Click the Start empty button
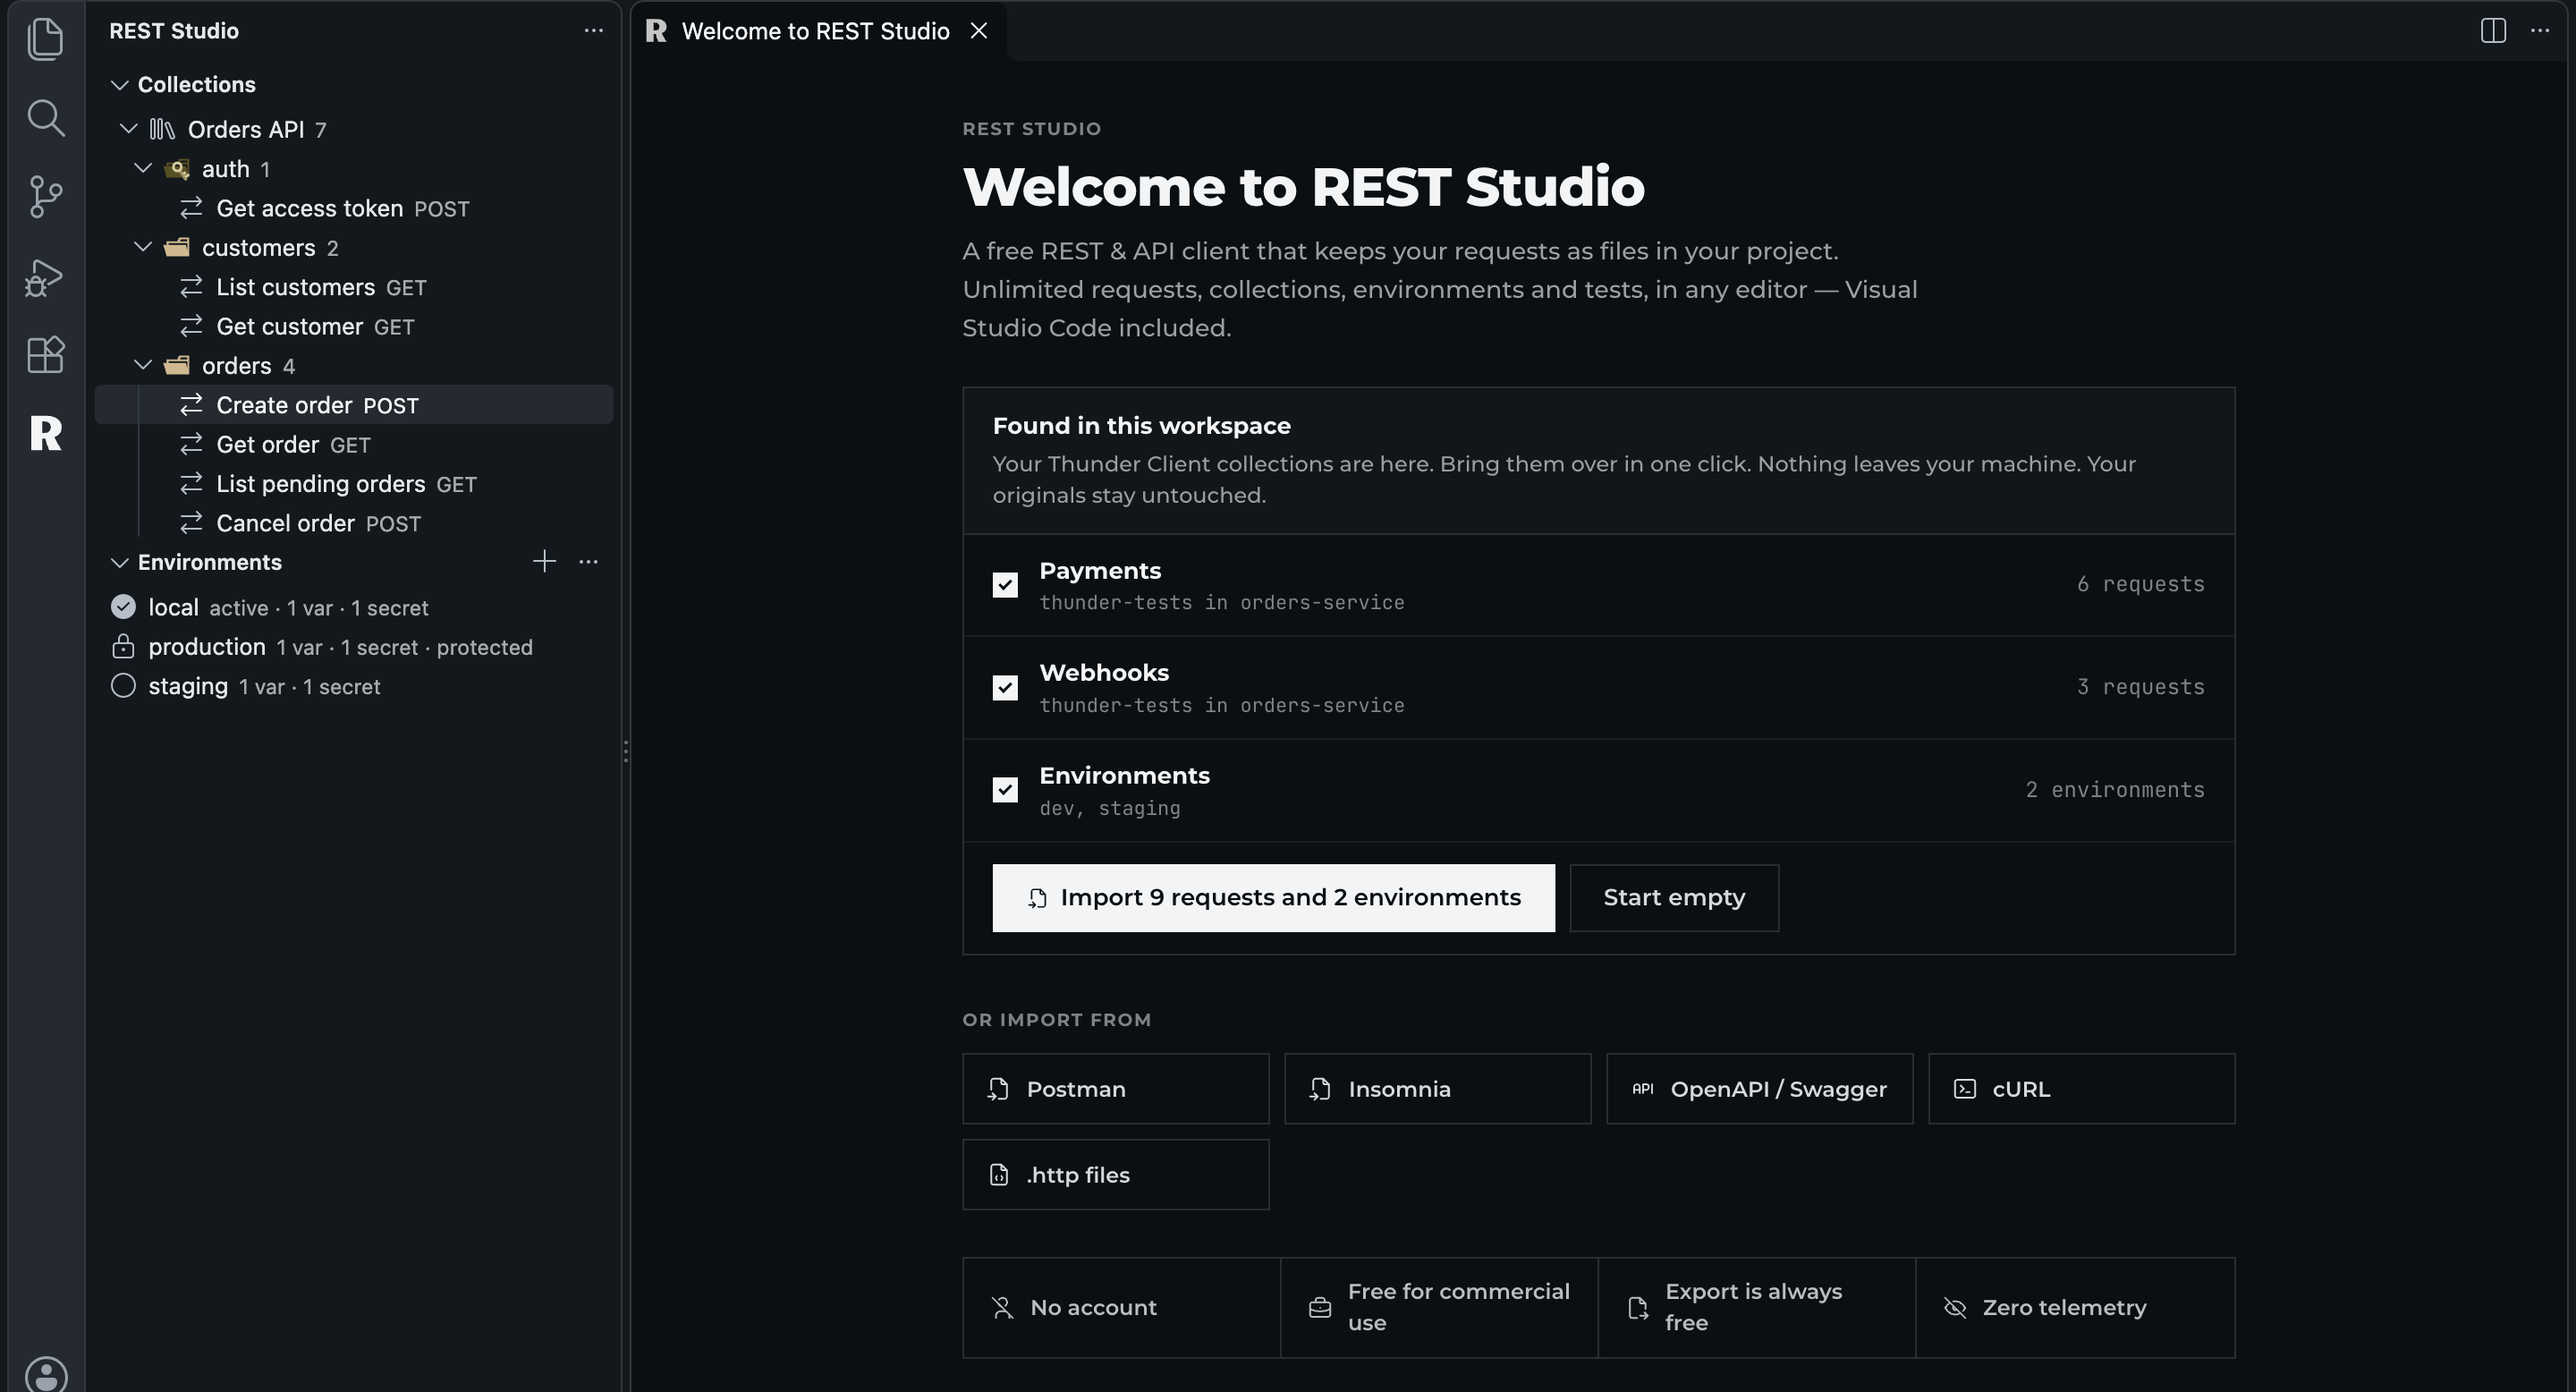 coord(1674,898)
